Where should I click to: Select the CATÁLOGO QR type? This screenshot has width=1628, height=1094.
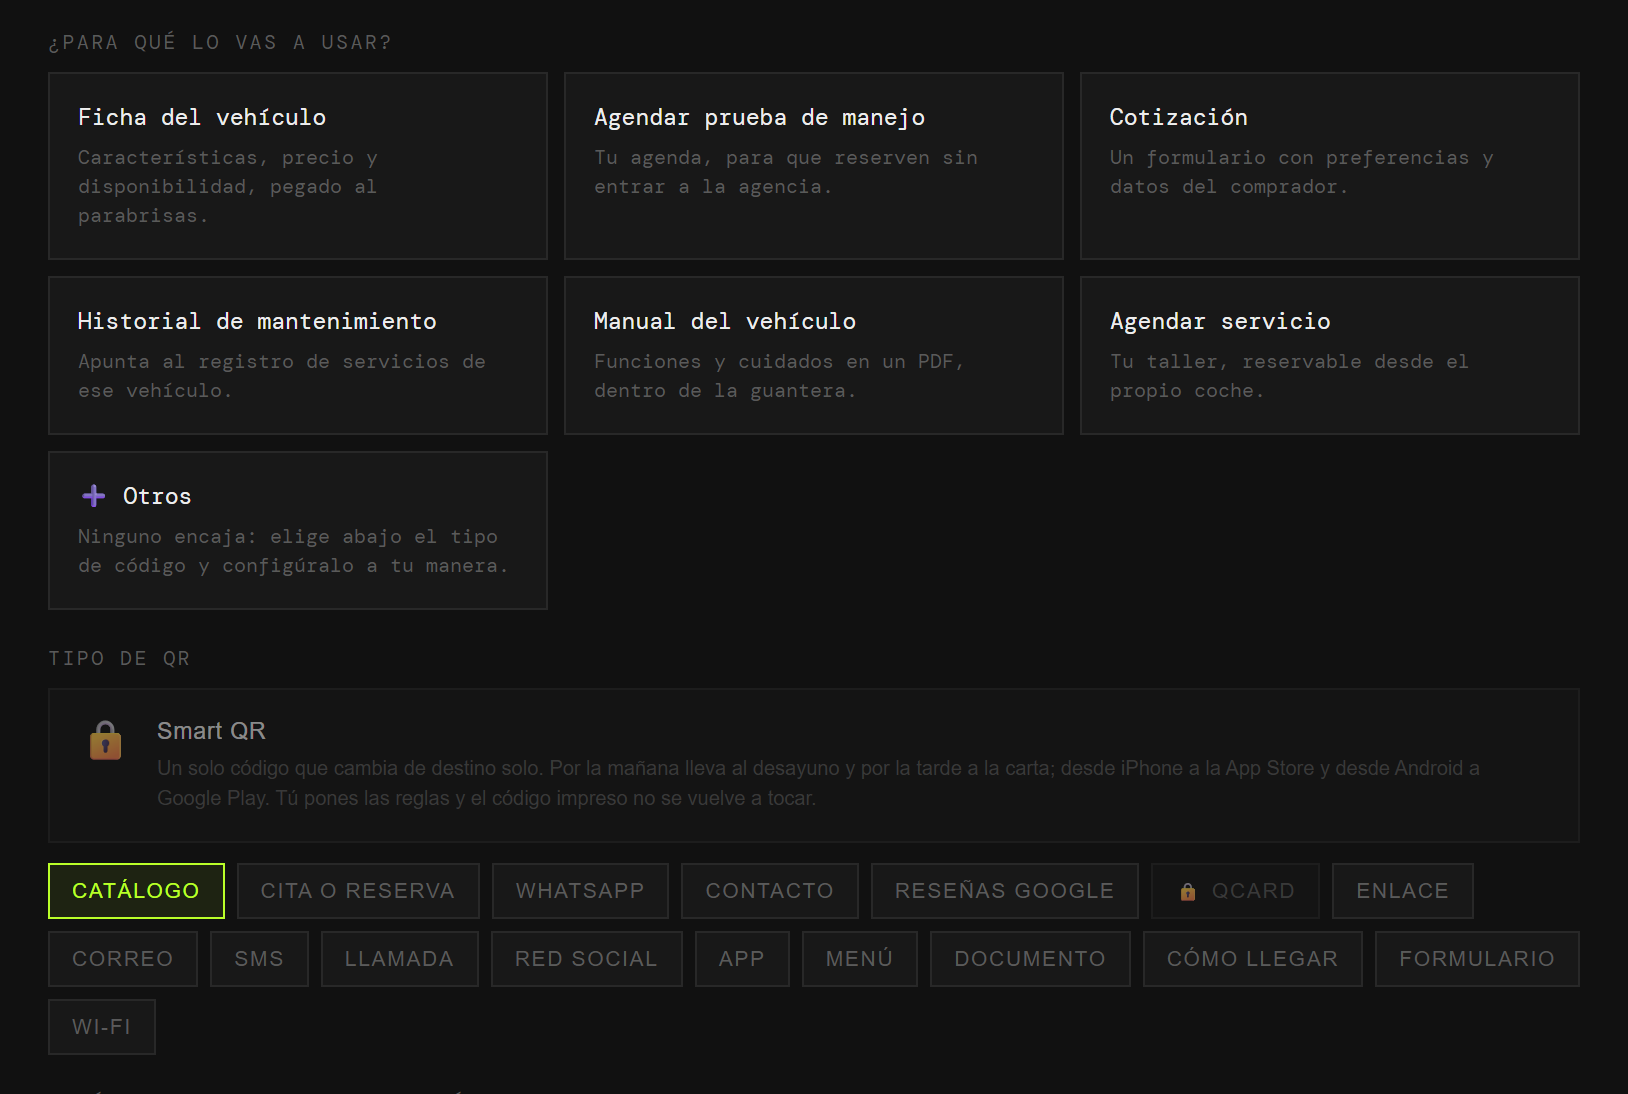pyautogui.click(x=136, y=891)
